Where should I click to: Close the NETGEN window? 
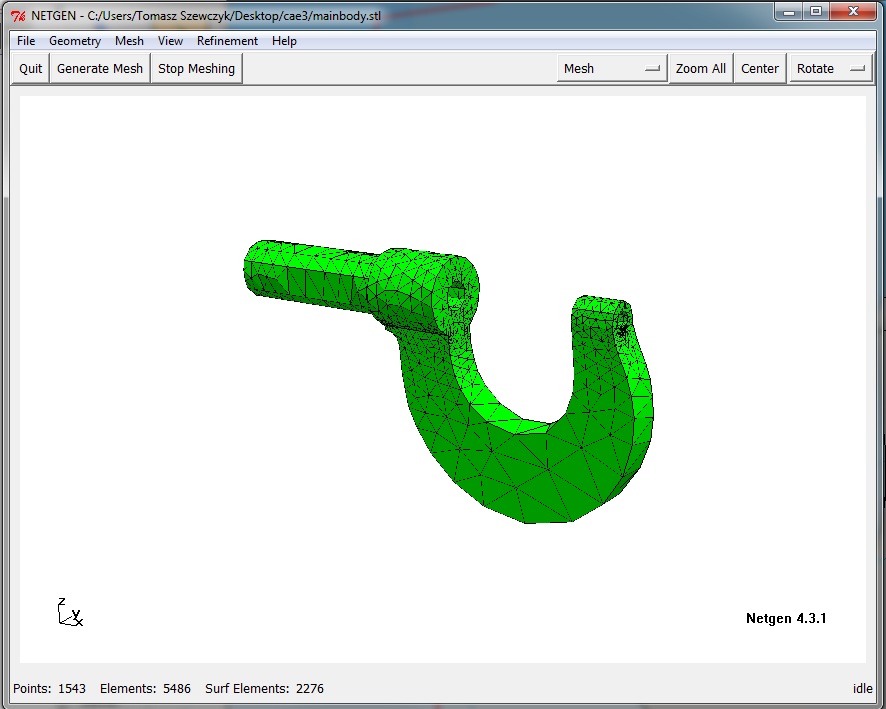click(853, 11)
